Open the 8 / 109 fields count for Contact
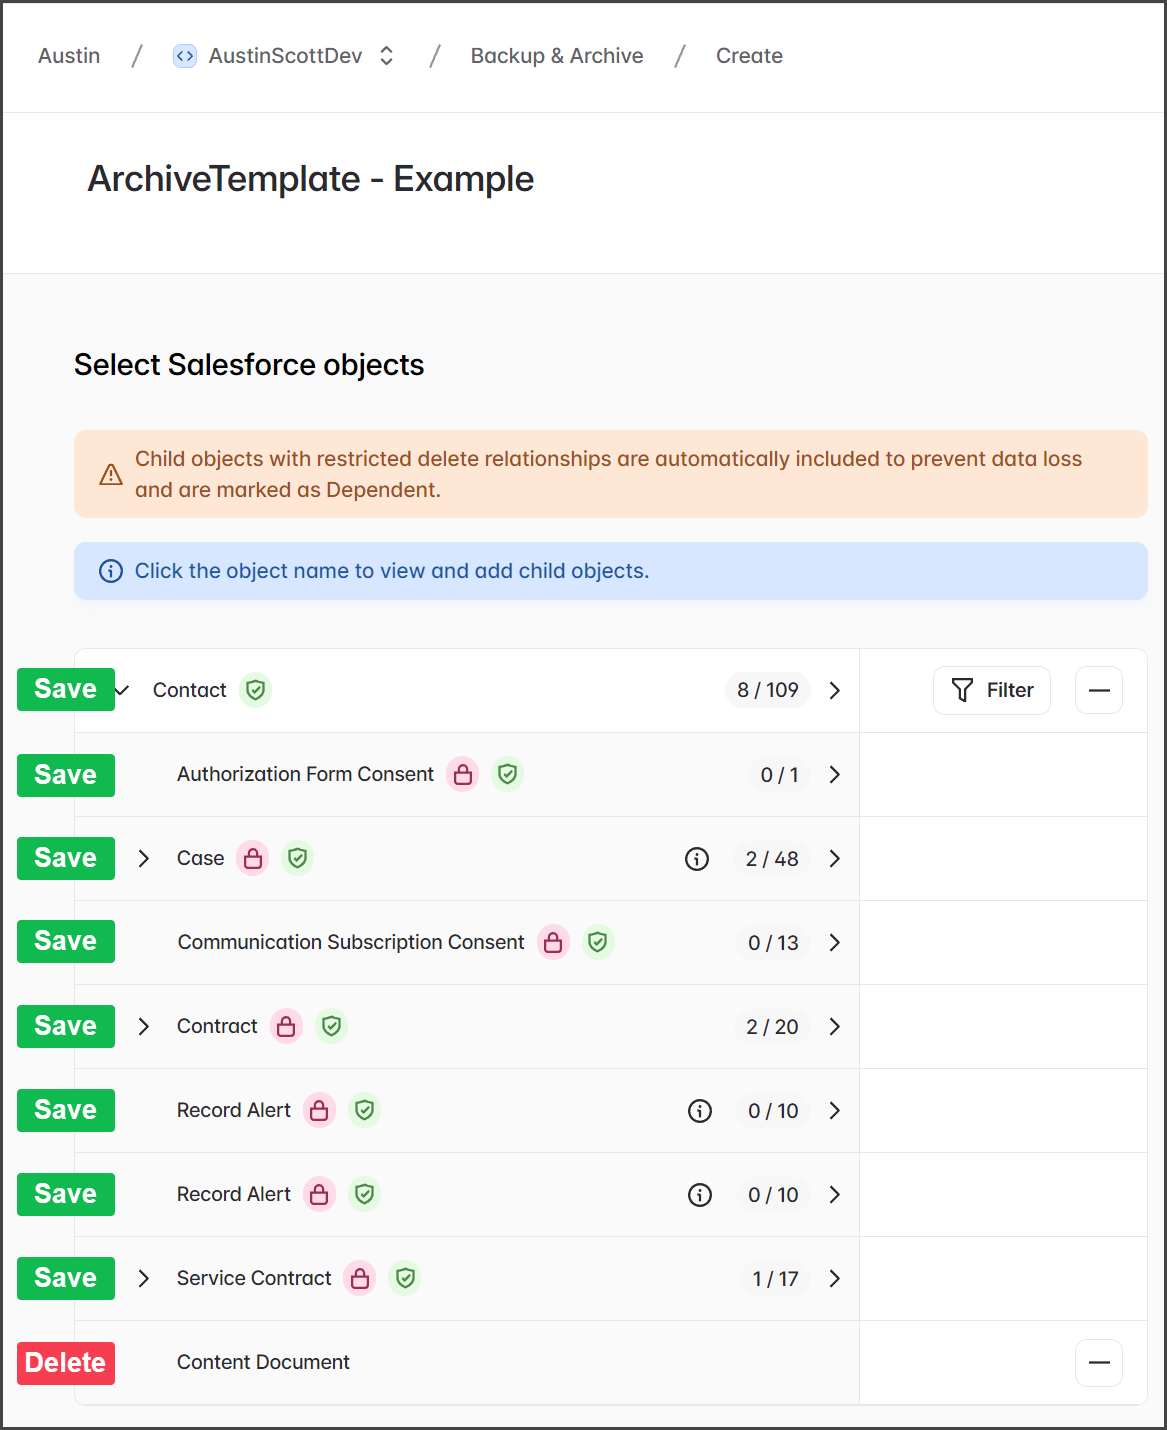Screen dimensions: 1167x1430 pos(768,690)
